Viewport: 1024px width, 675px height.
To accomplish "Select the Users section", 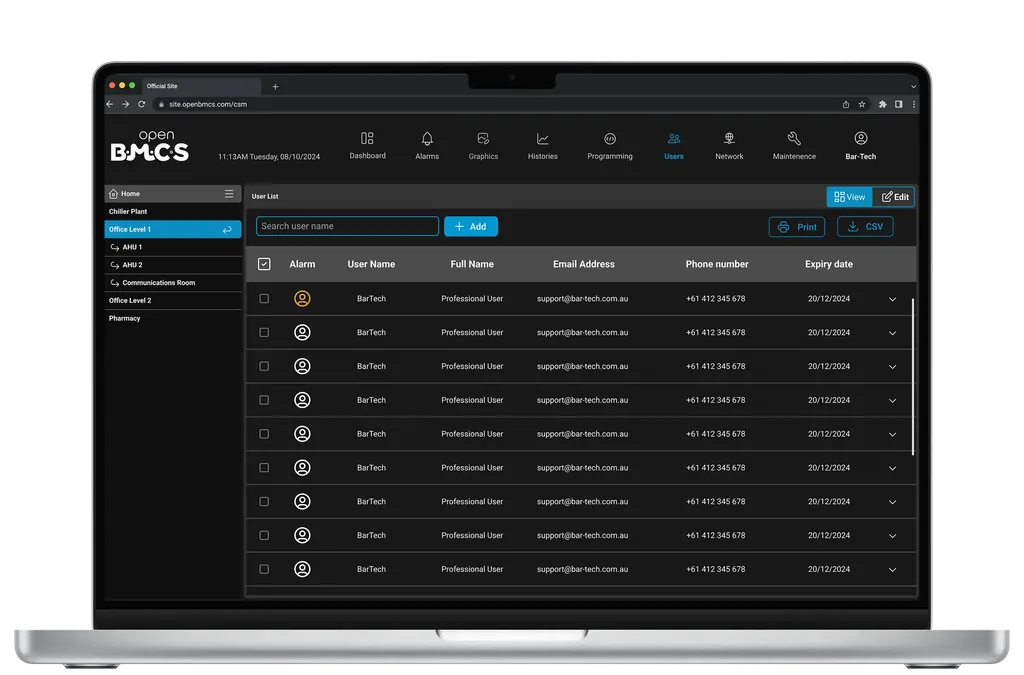I will click(x=673, y=146).
